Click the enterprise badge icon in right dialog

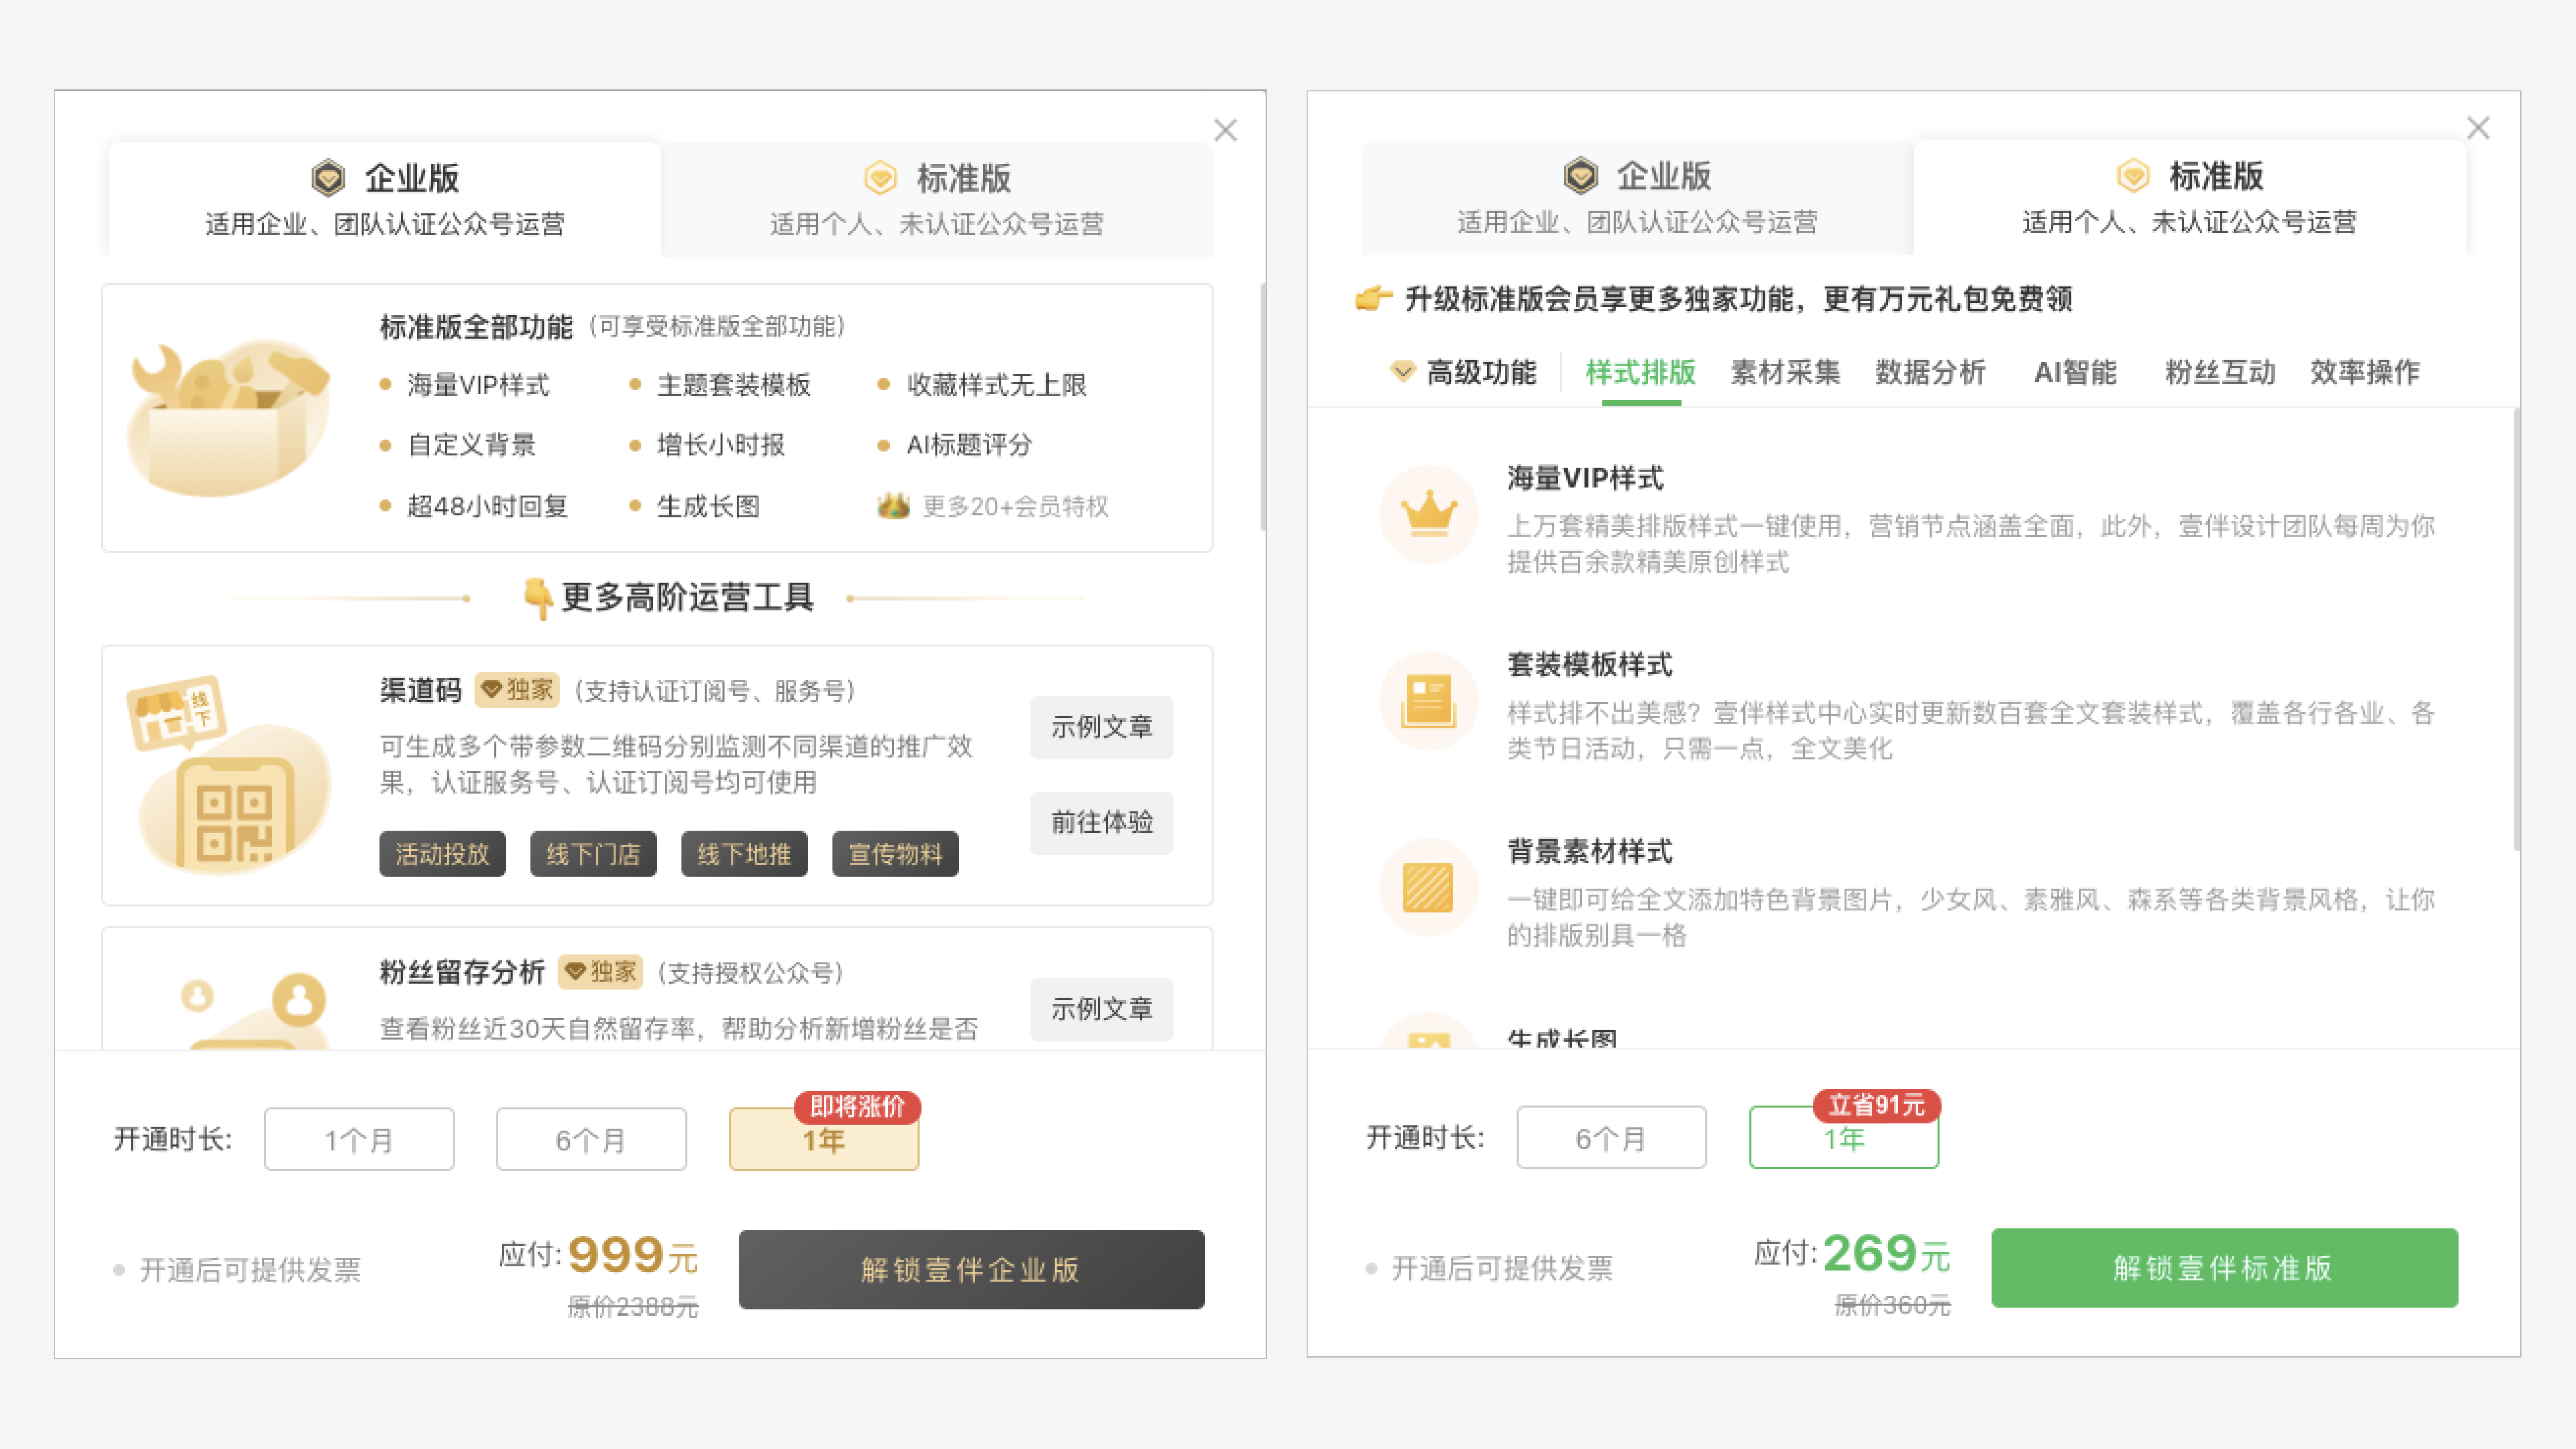coord(1581,176)
